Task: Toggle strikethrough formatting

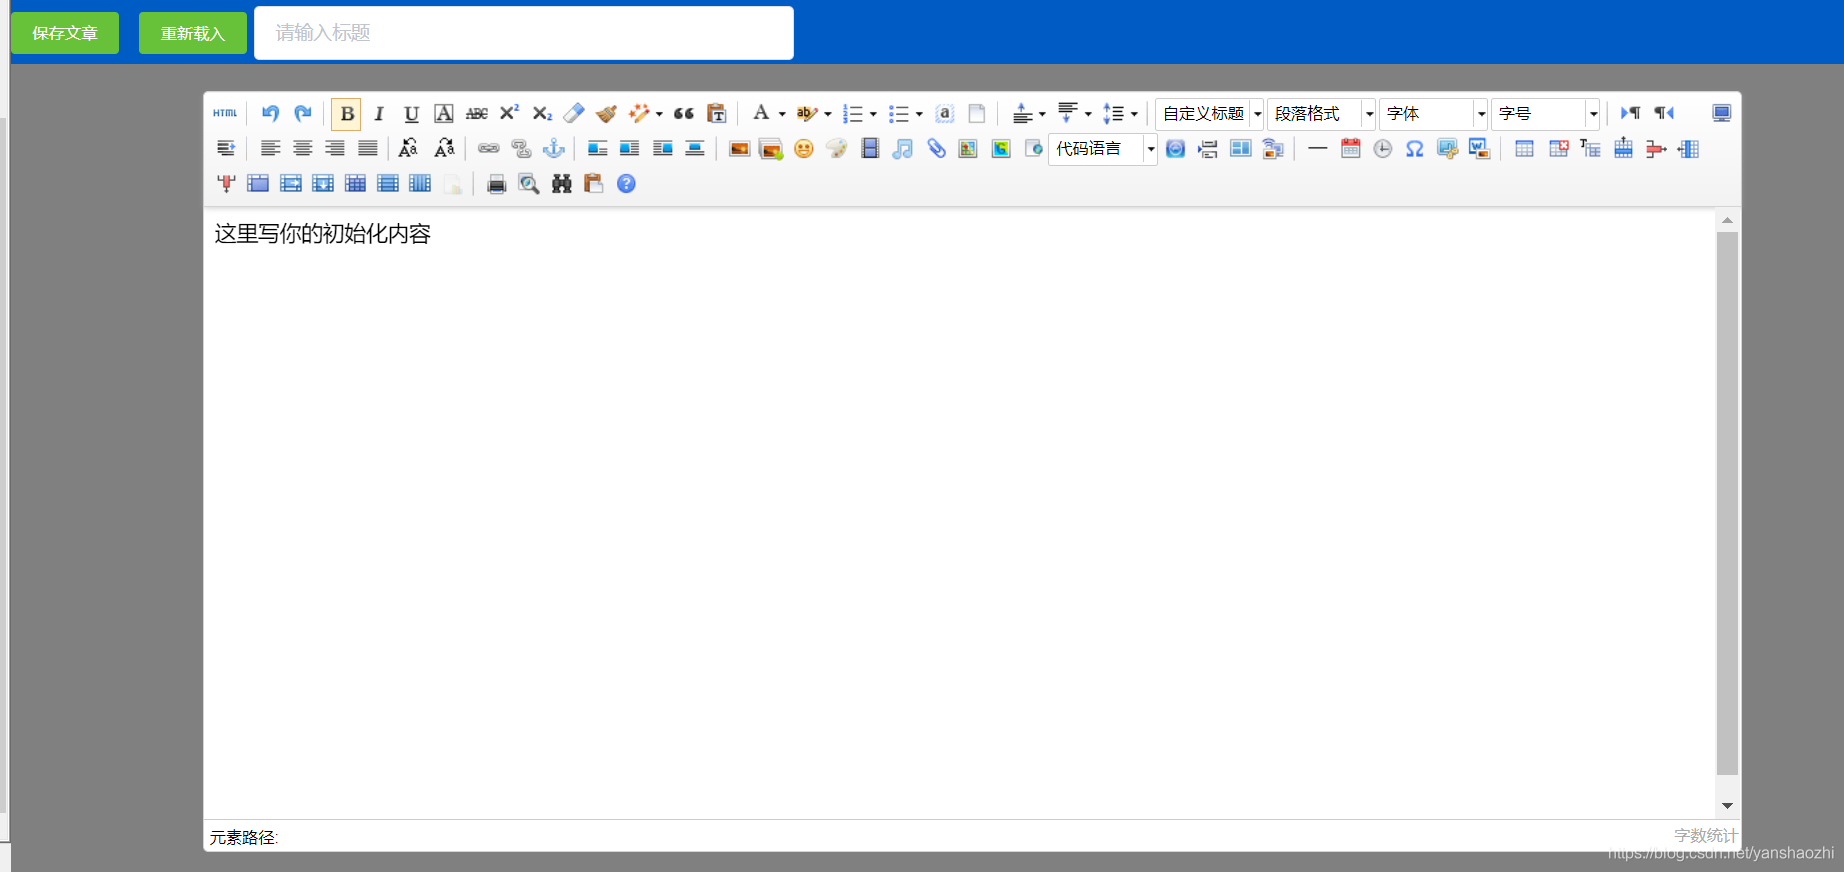Action: [x=477, y=113]
